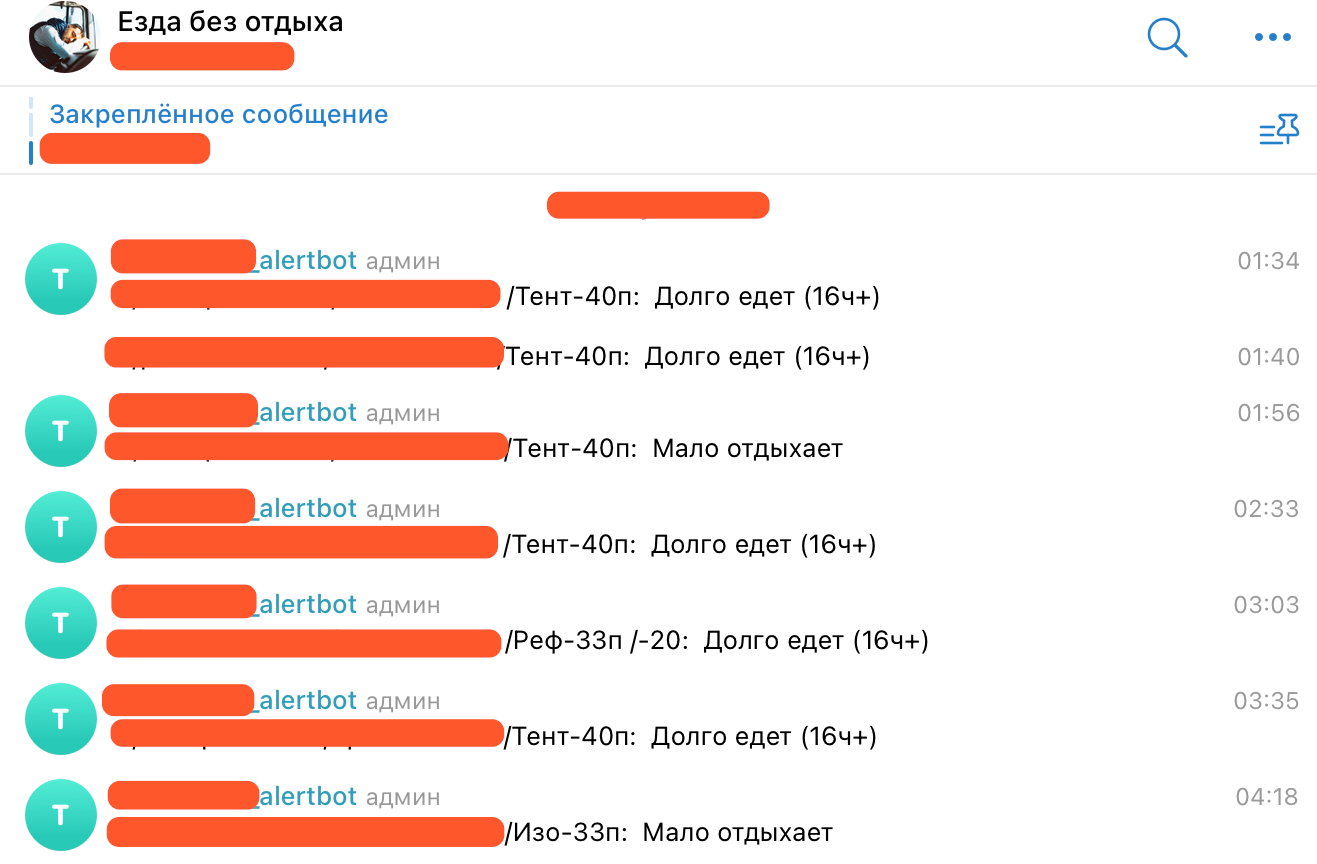Click the redacted date separator badge
The width and height of the screenshot is (1317, 864).
[x=658, y=205]
